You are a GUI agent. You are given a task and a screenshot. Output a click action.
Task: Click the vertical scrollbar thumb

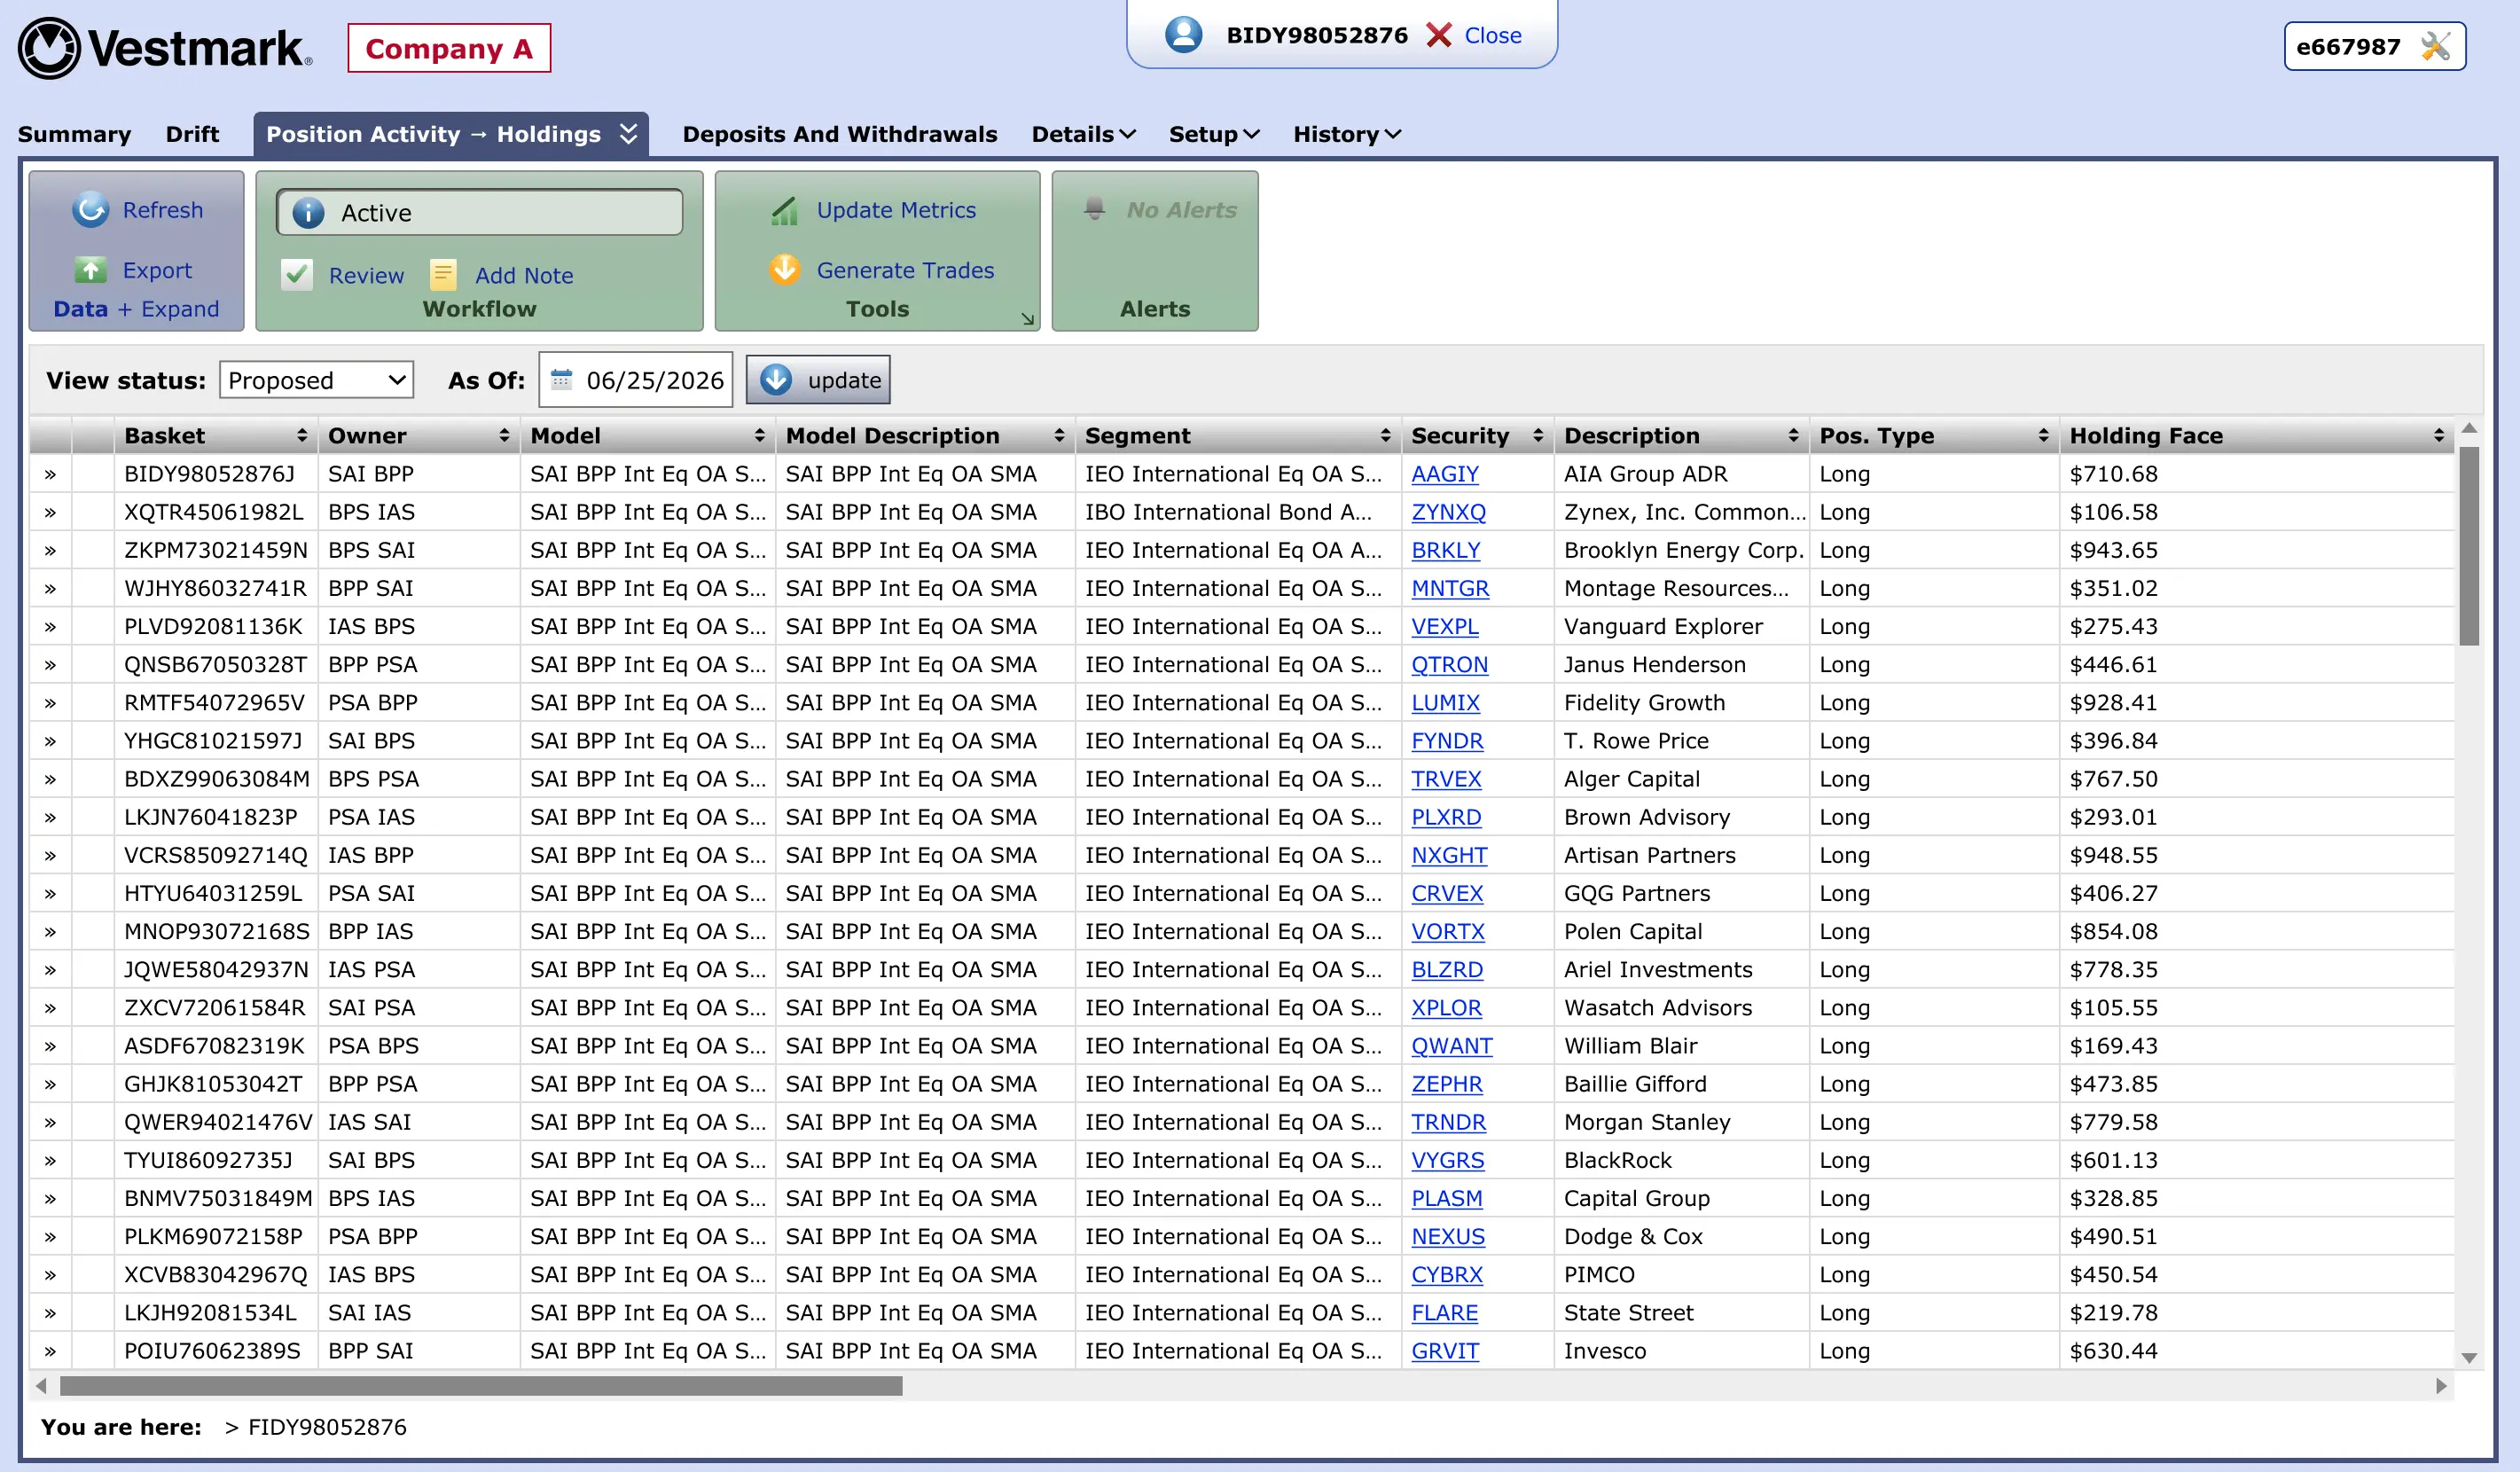2469,546
